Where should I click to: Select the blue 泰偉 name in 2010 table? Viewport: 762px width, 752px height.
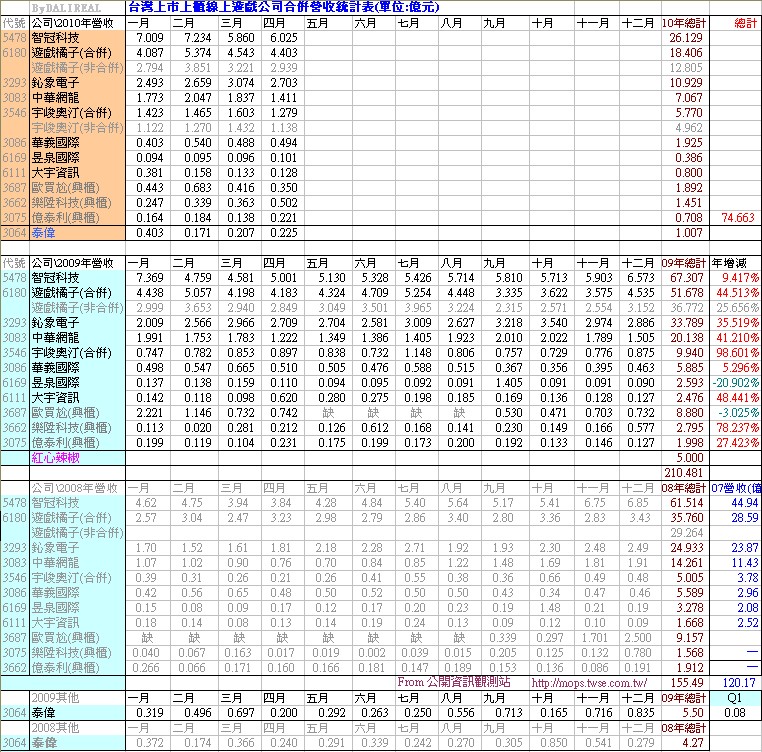coord(43,233)
